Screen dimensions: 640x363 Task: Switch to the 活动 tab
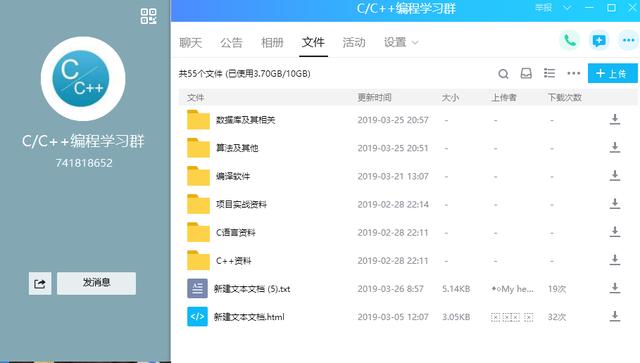pos(354,42)
